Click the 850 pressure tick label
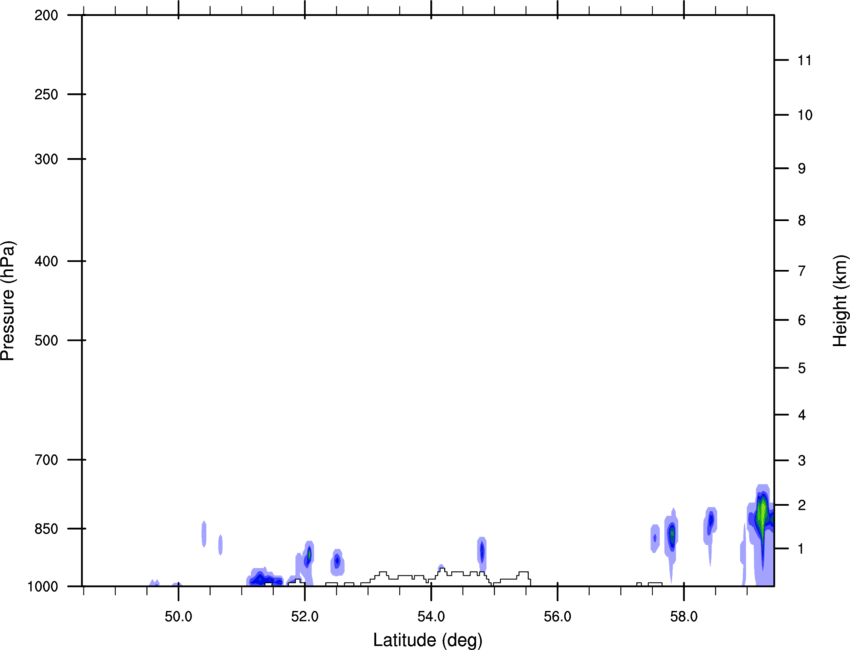Viewport: 850px width, 650px height. [x=46, y=529]
